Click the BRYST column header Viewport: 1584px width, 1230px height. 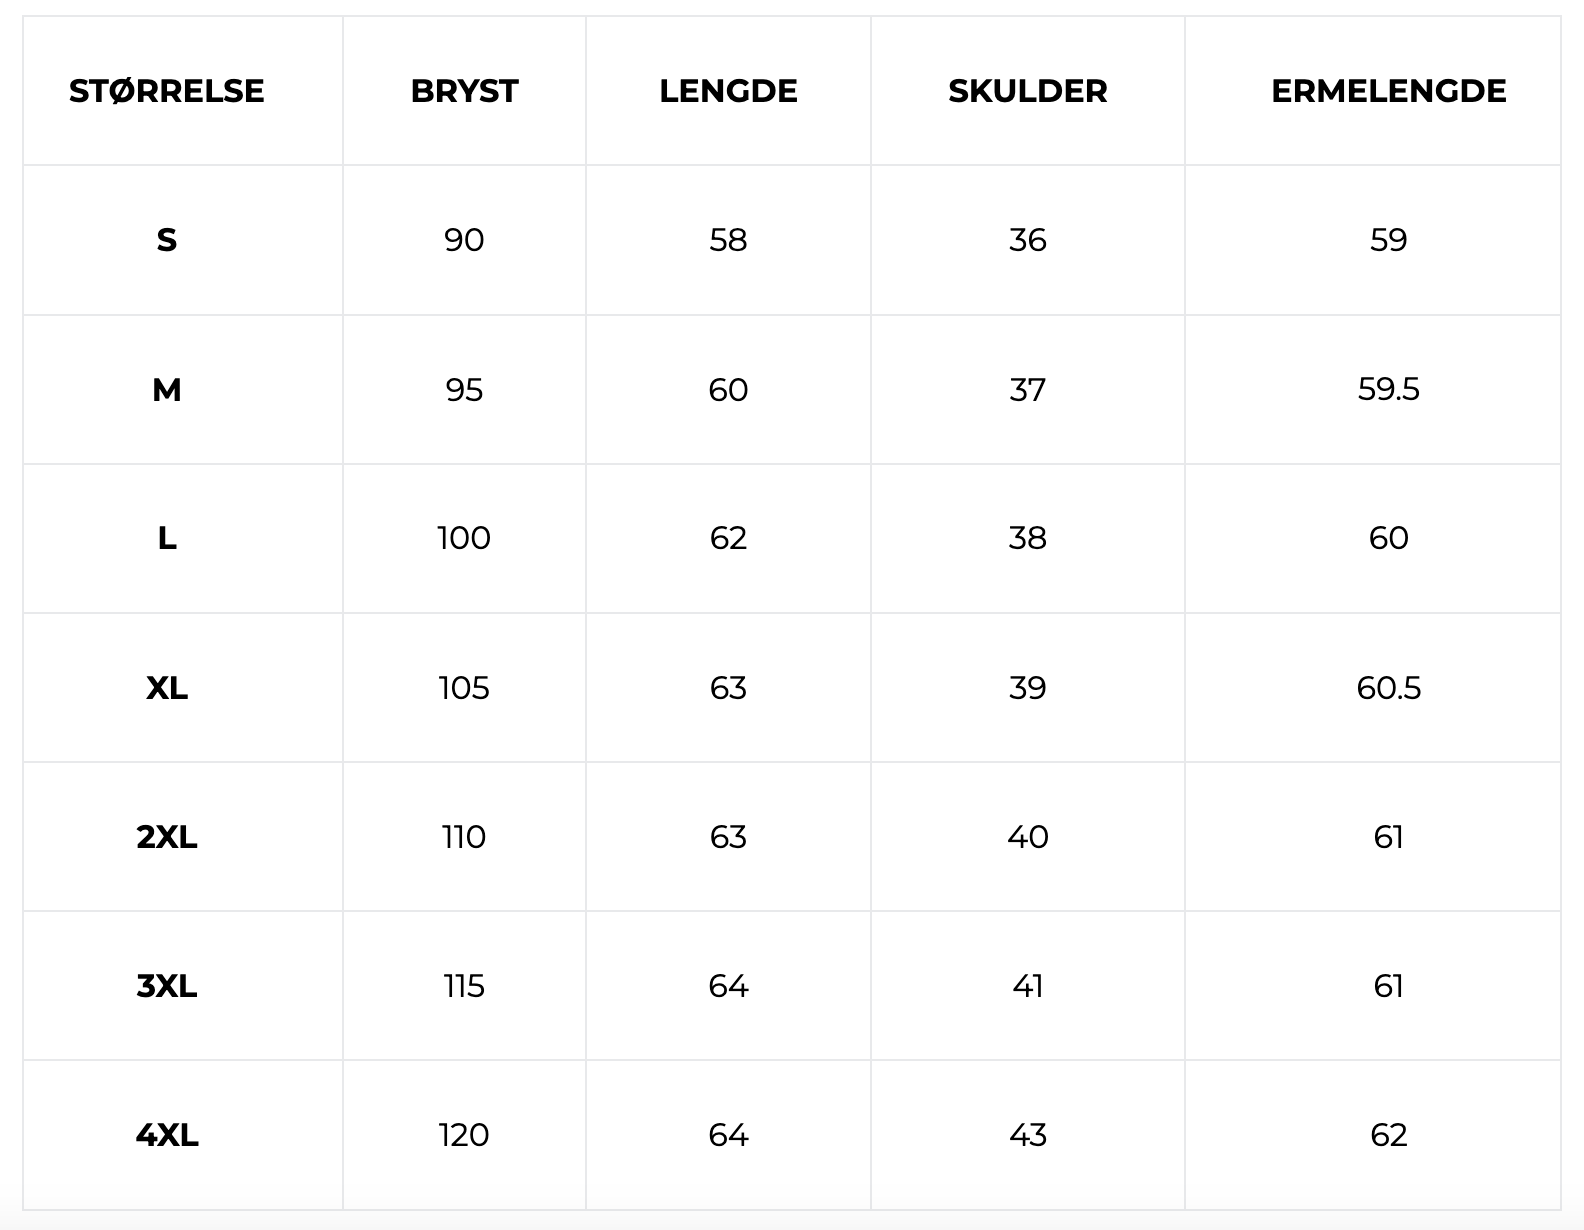click(x=464, y=91)
